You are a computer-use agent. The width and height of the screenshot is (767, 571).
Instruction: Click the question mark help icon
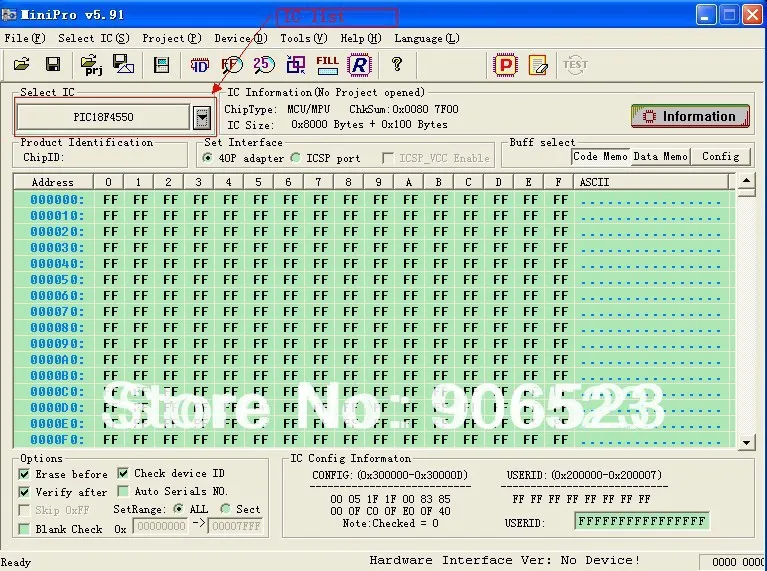pos(397,64)
